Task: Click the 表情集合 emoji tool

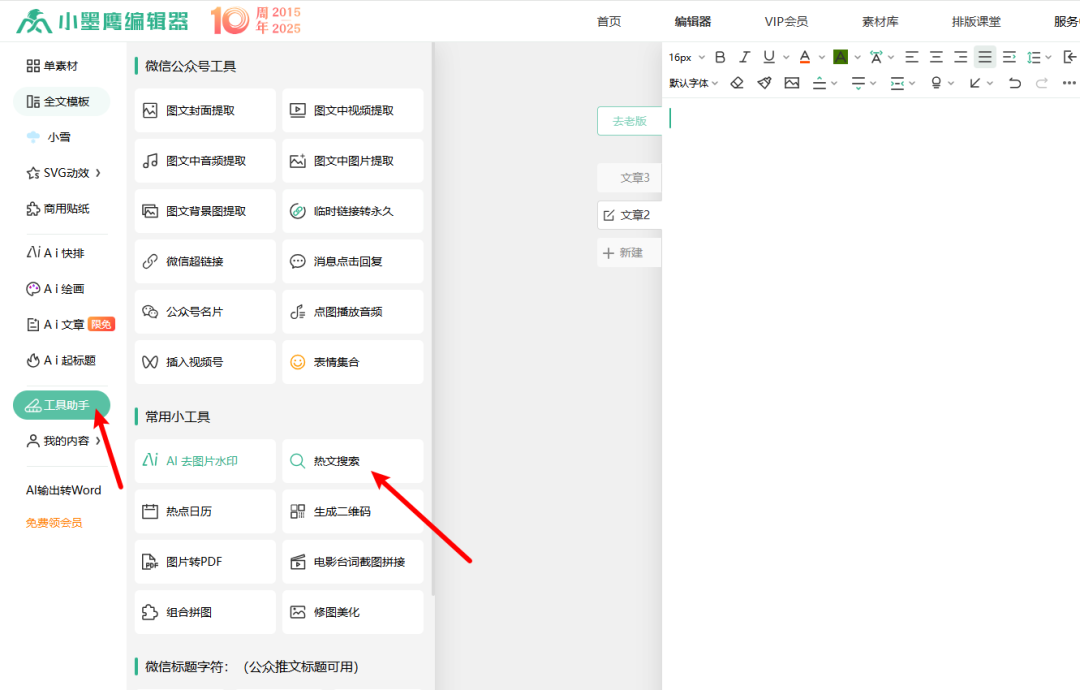Action: coord(353,362)
